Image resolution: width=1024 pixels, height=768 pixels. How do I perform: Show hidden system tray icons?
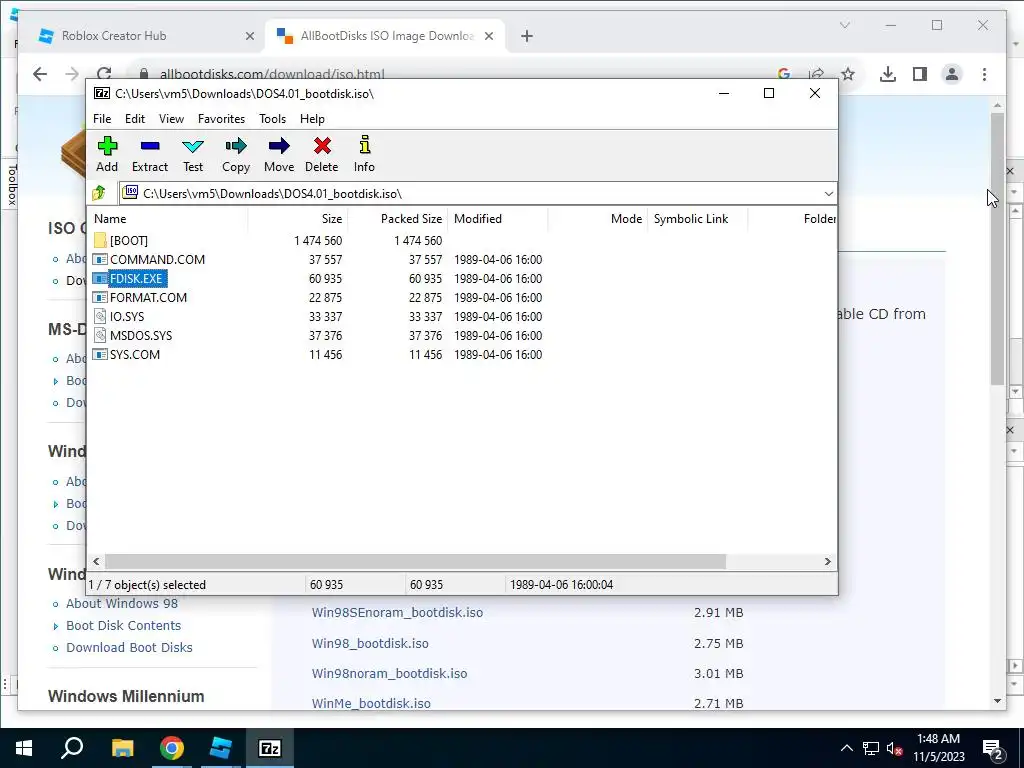pyautogui.click(x=846, y=748)
